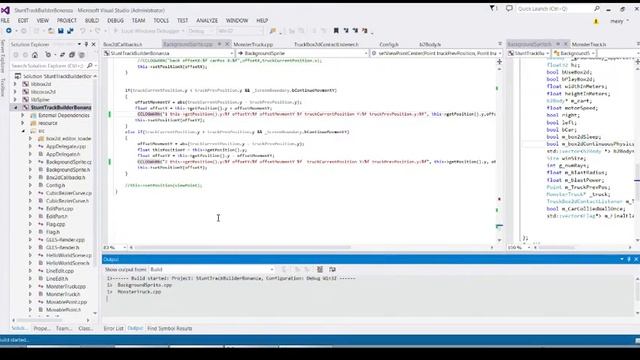
Task: Toggle Word Wrap icon in Output toolbar
Action: click(332, 269)
